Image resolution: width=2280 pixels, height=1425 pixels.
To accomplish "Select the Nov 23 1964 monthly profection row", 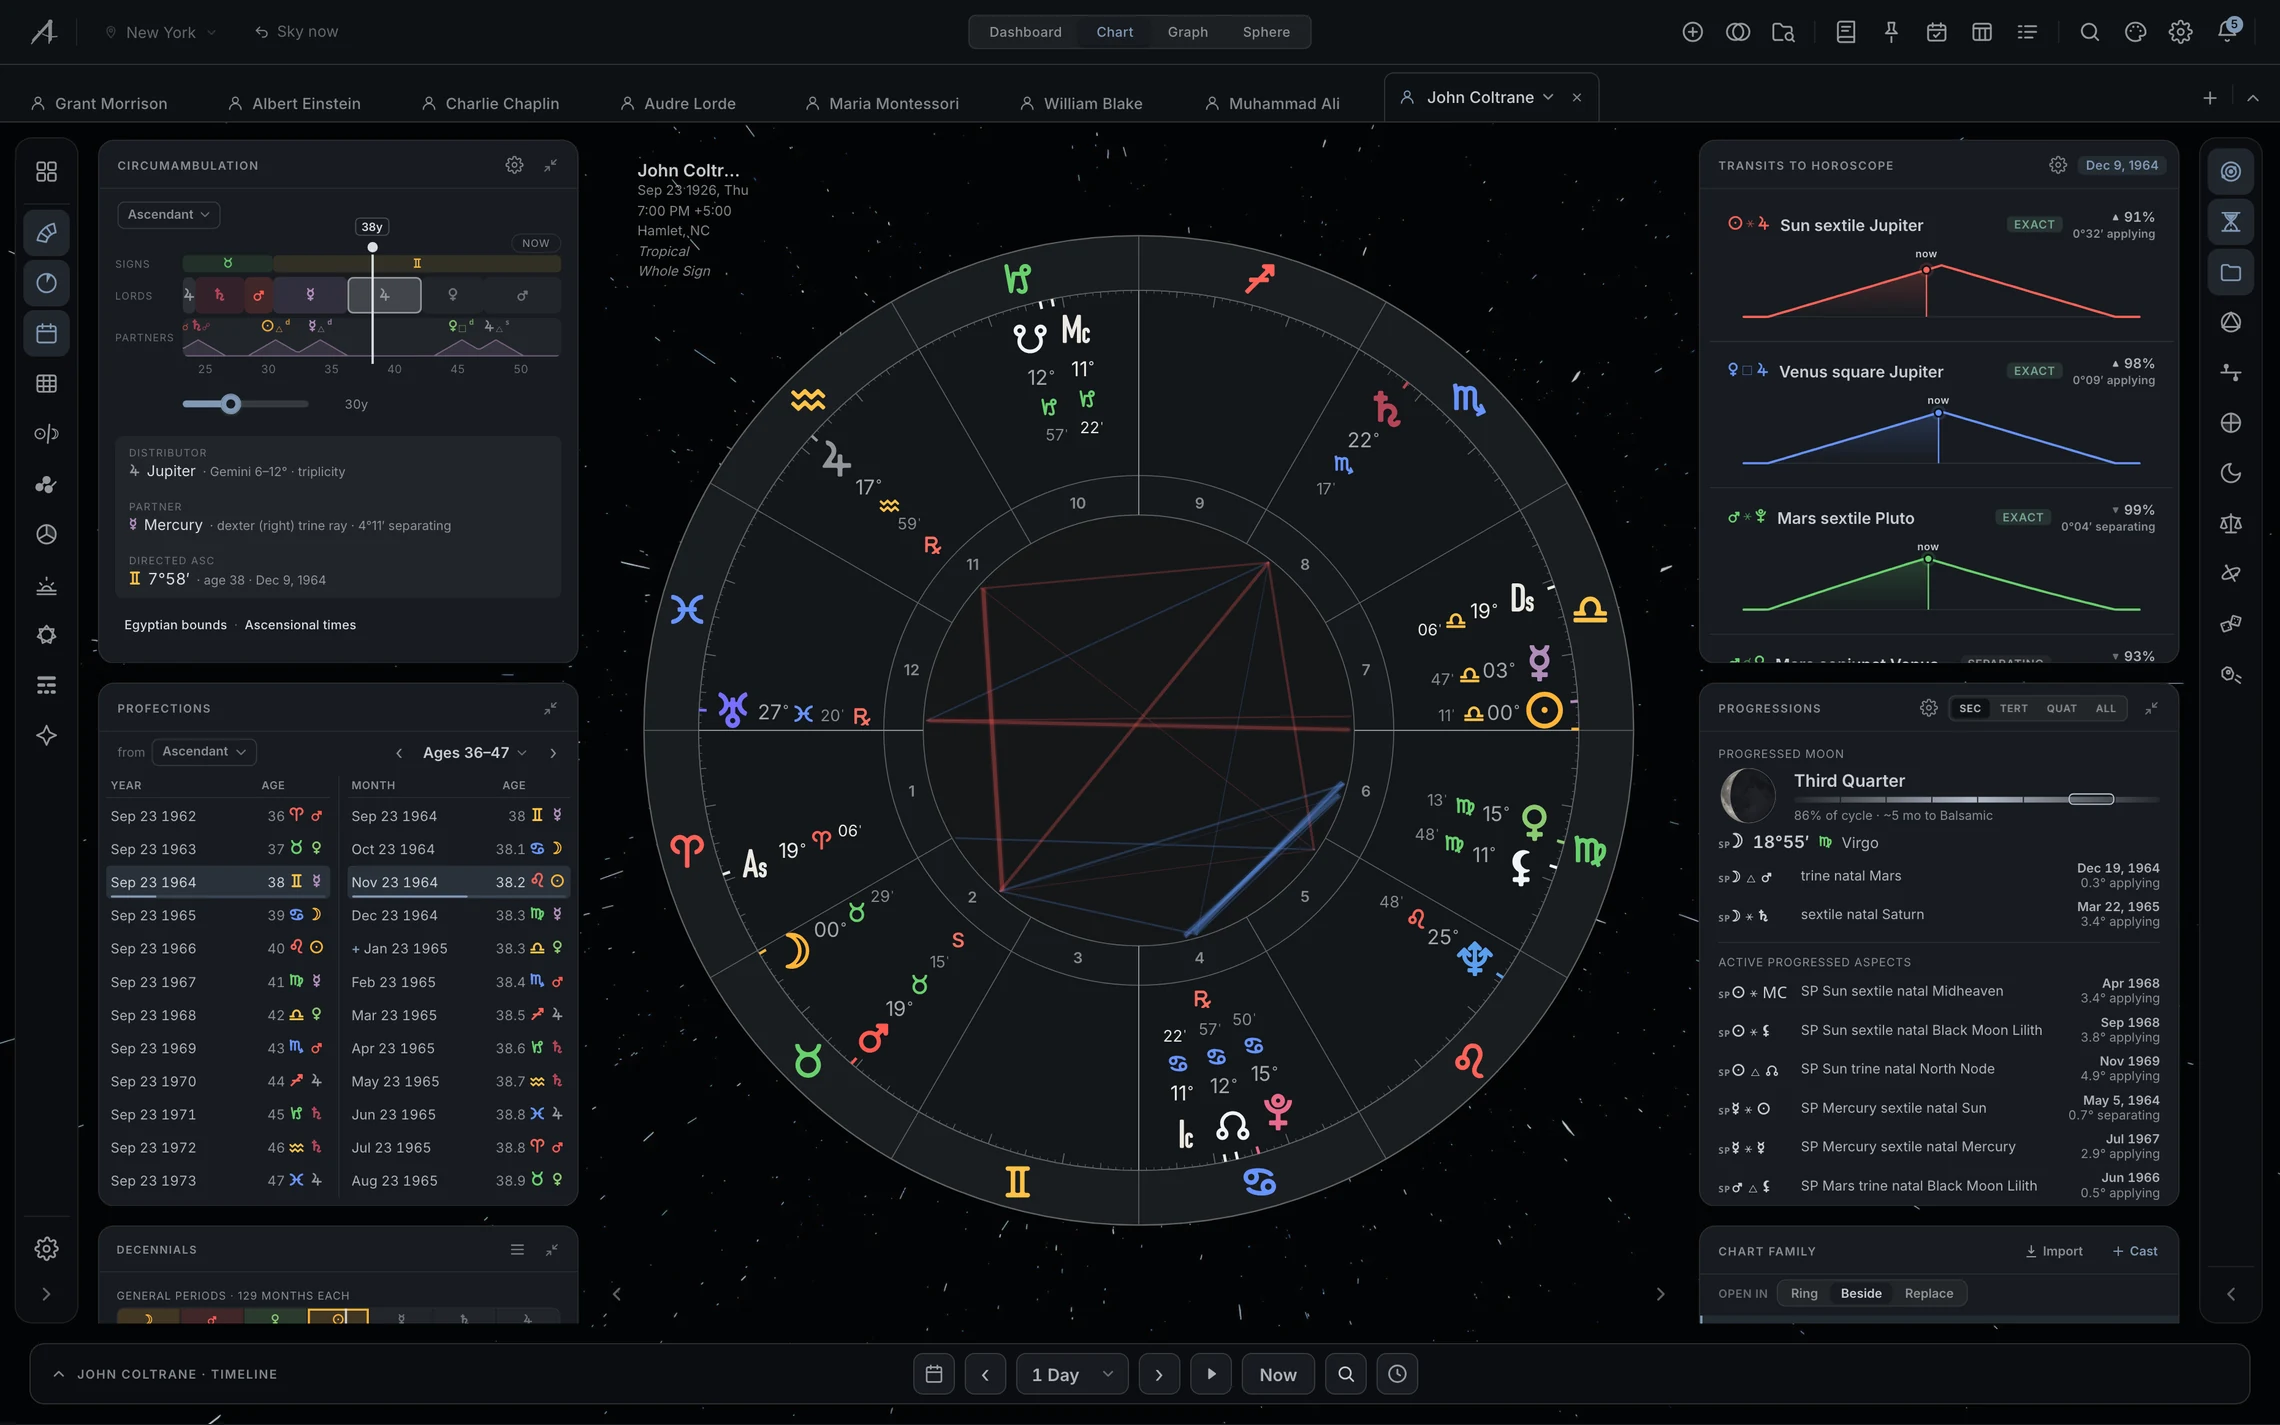I will pyautogui.click(x=458, y=882).
